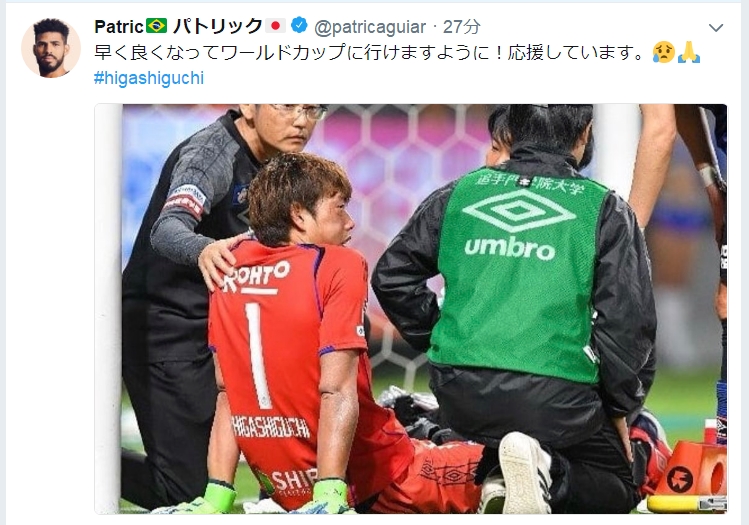Click the crying face emoji in tweet
749x525 pixels.
click(x=664, y=52)
